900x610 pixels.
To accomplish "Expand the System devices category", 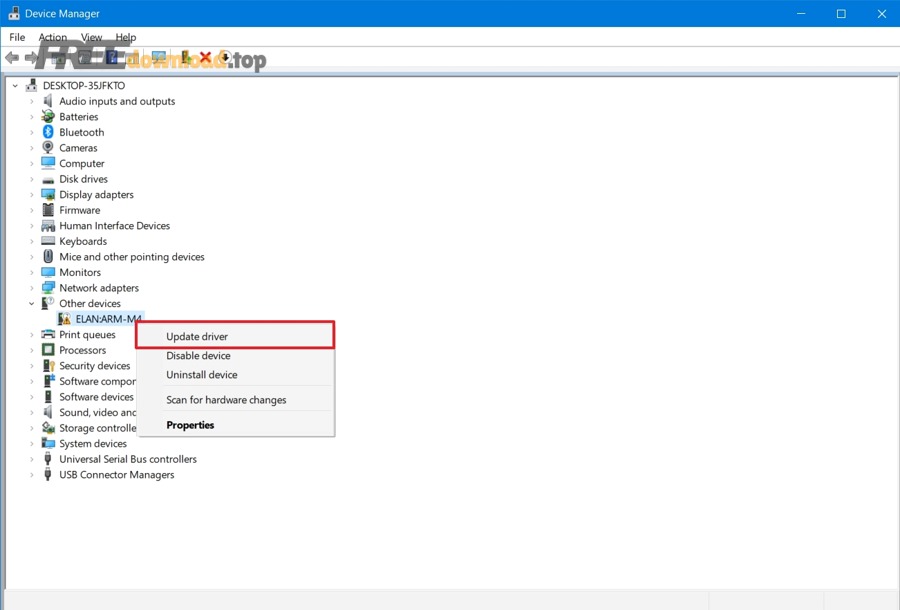I will [32, 444].
